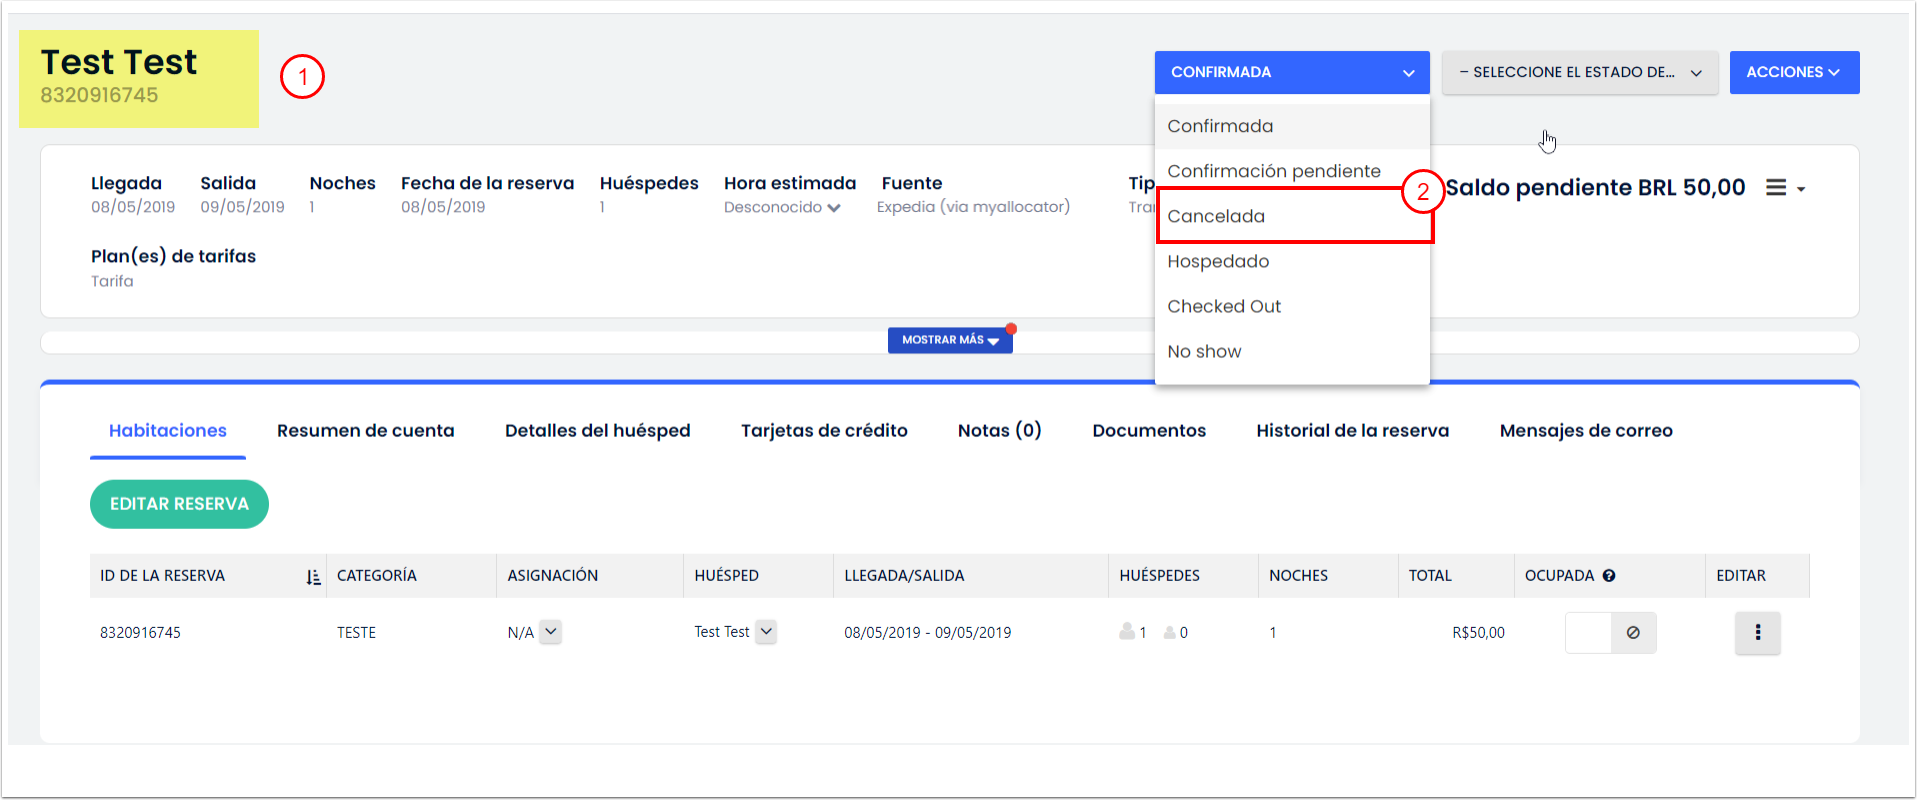Toggle the Ocupada switch for the room

tap(1588, 633)
